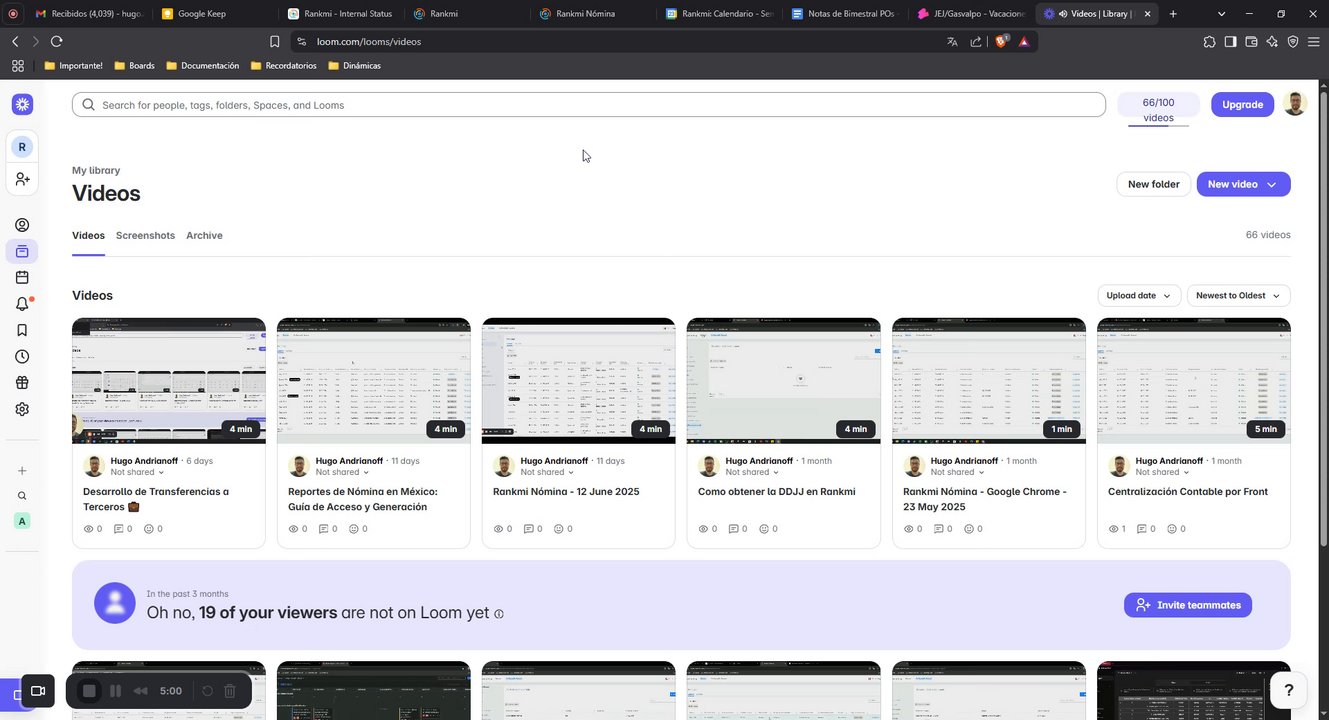Delete the recording with the trash icon
This screenshot has height=720, width=1329.
(230, 691)
